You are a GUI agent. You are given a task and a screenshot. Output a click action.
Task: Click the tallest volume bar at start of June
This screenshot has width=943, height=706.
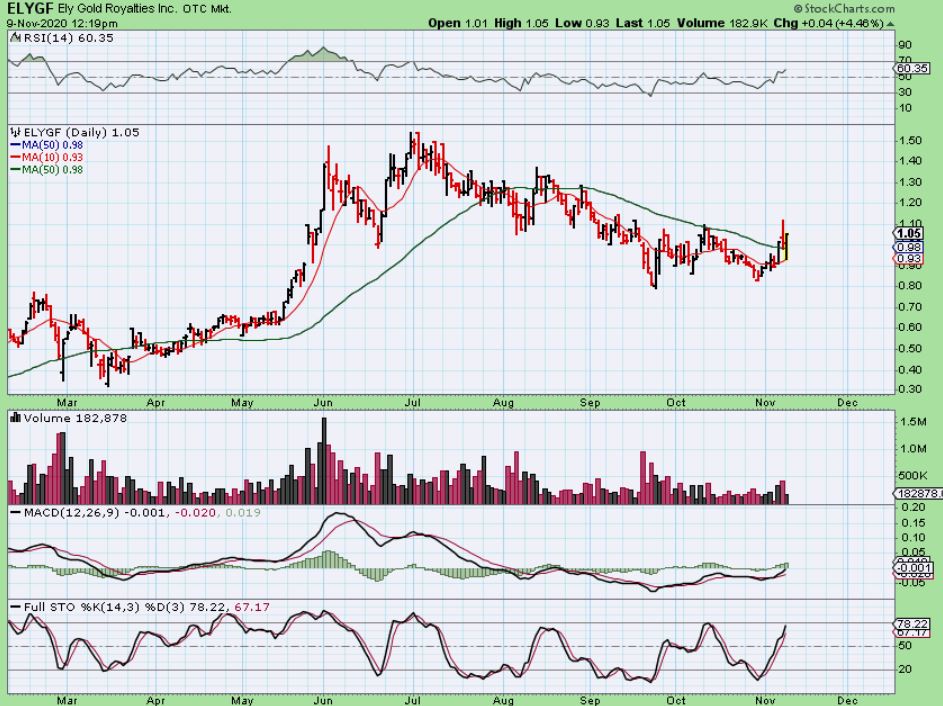click(x=325, y=461)
